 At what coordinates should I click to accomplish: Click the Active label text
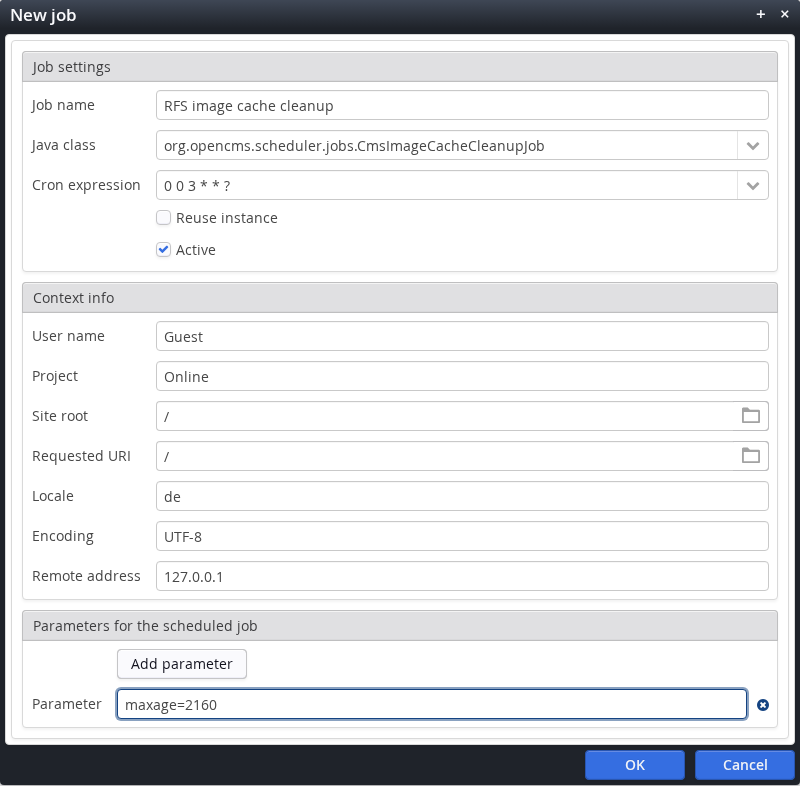tap(195, 250)
